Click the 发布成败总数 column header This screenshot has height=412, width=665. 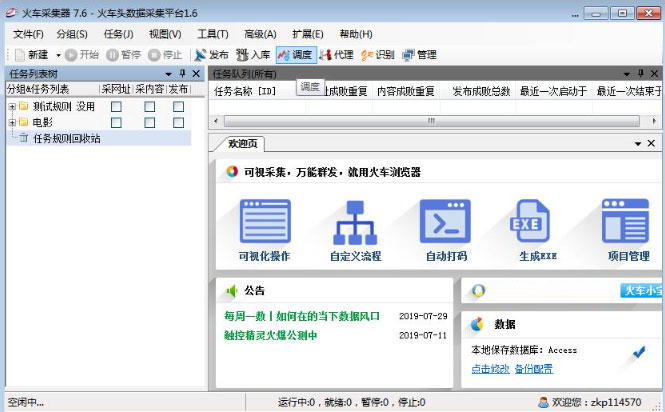(x=481, y=91)
